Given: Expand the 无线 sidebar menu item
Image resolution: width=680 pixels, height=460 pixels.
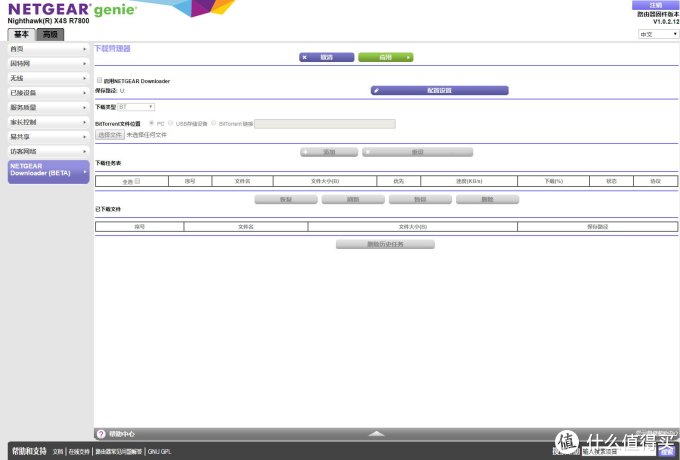Looking at the screenshot, I should [x=47, y=78].
